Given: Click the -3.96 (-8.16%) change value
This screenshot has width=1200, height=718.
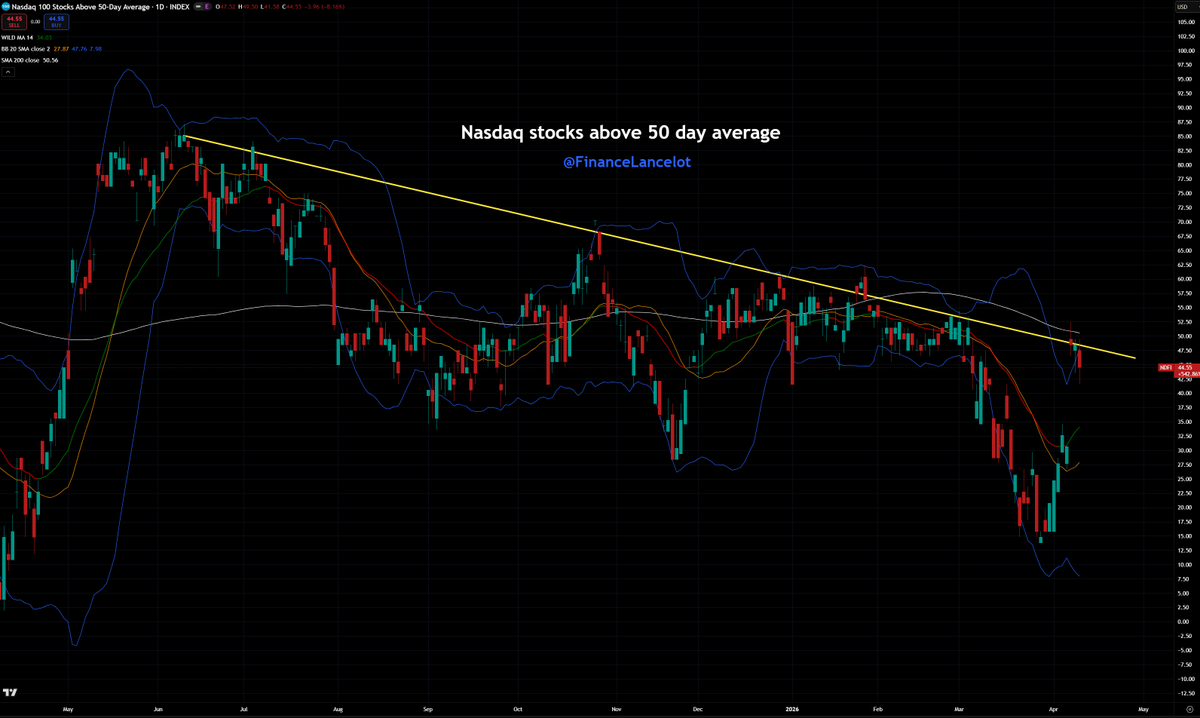Looking at the screenshot, I should click(x=324, y=7).
